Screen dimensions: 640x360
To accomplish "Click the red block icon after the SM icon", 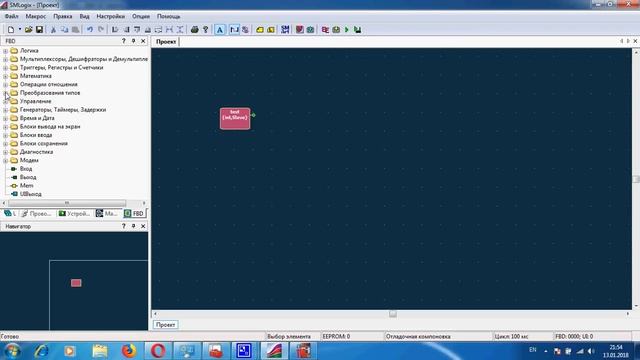I will click(x=300, y=29).
